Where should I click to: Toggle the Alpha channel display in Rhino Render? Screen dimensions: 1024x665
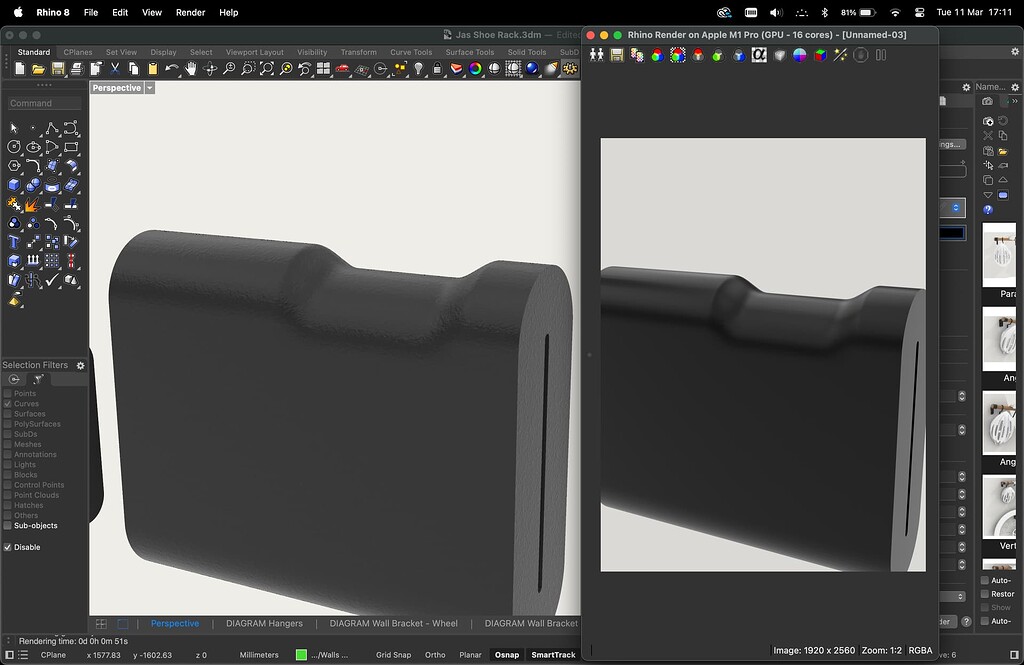[757, 55]
